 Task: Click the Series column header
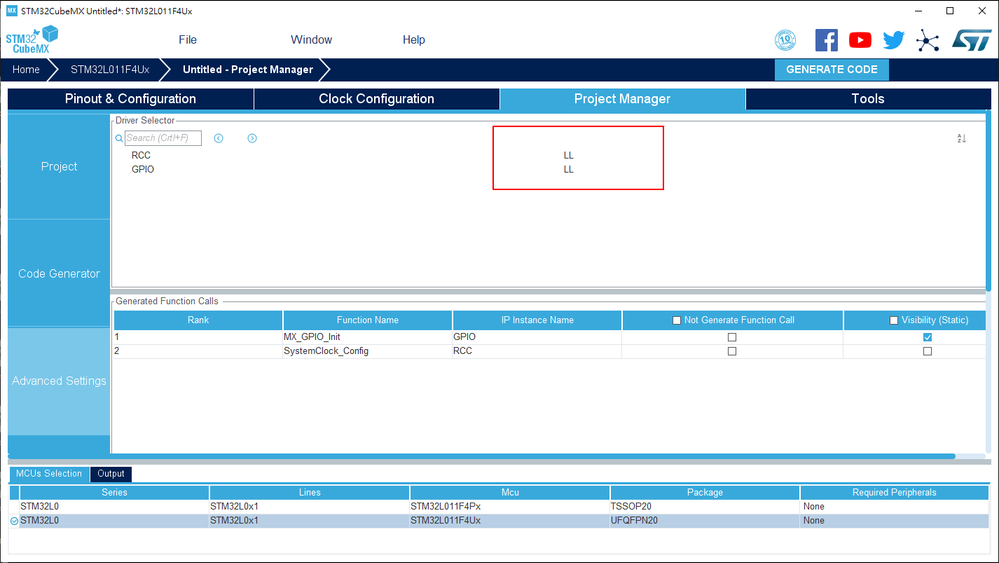pyautogui.click(x=115, y=492)
